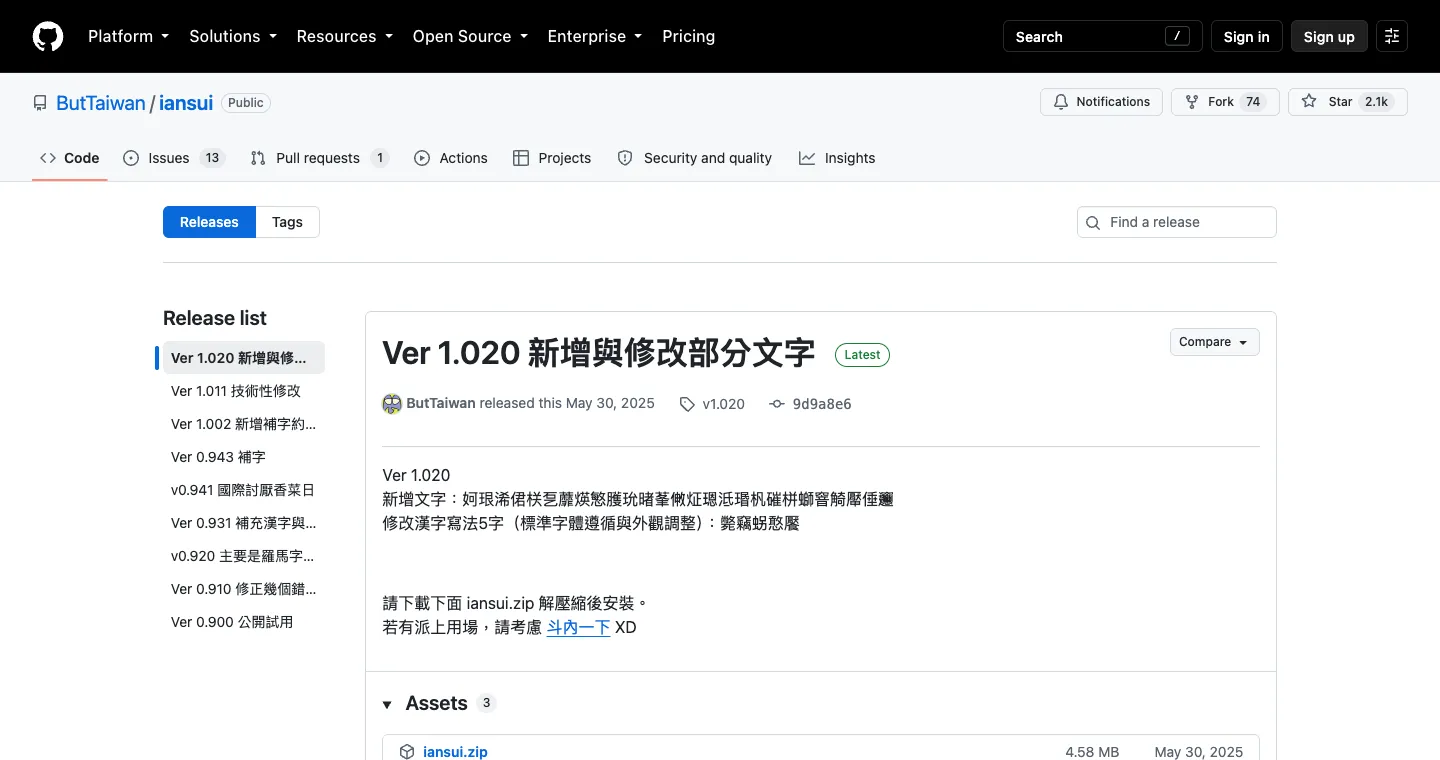
Task: Open the Pull requests tab
Action: pyautogui.click(x=319, y=158)
